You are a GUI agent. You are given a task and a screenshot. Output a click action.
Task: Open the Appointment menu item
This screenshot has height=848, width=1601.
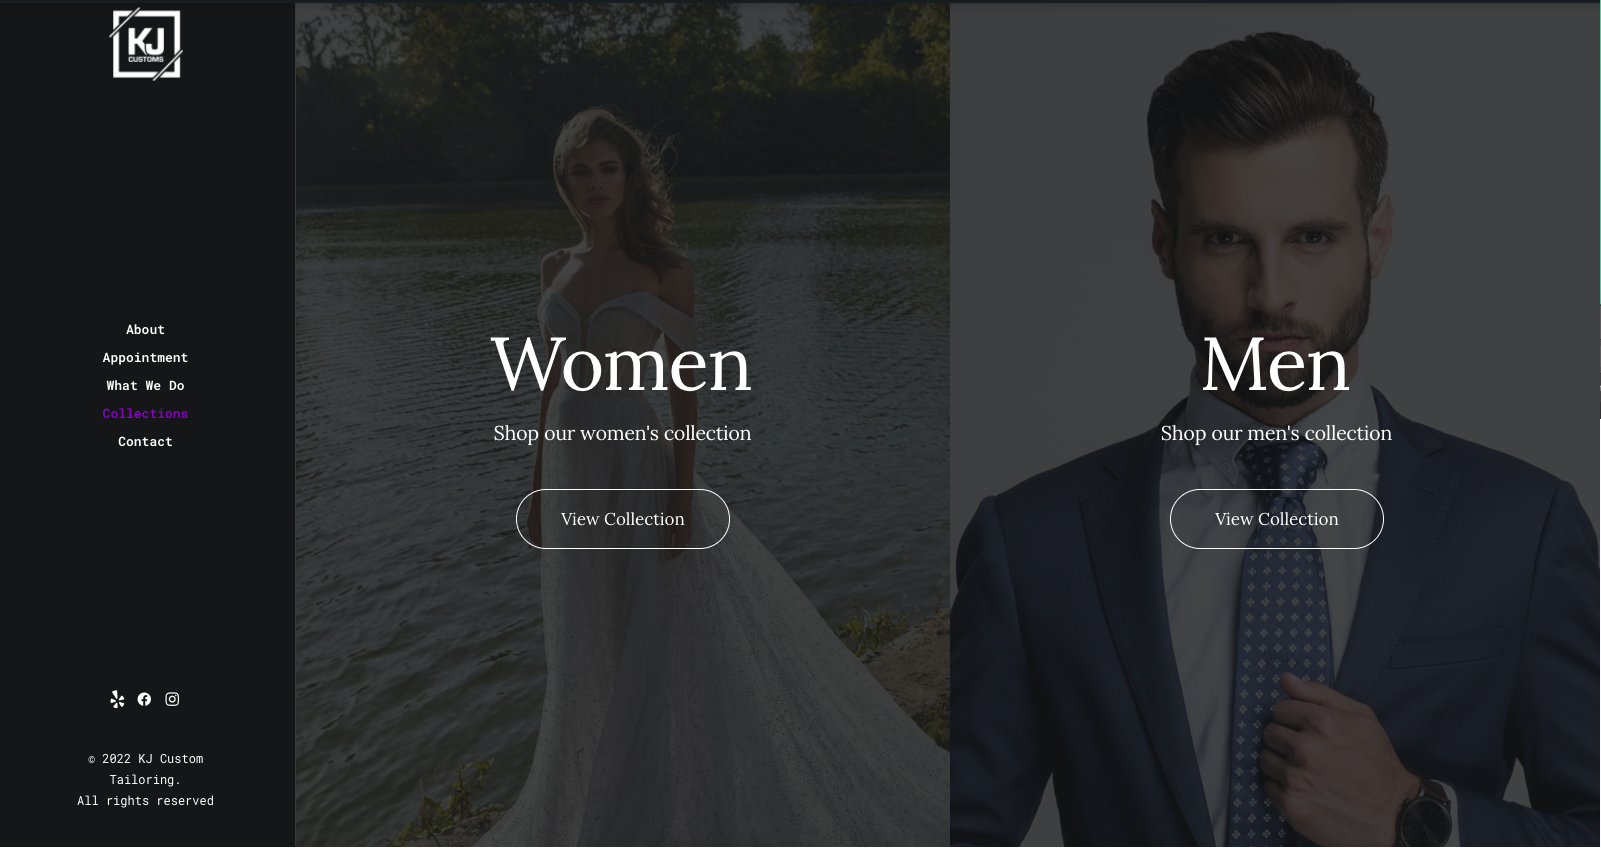point(145,357)
